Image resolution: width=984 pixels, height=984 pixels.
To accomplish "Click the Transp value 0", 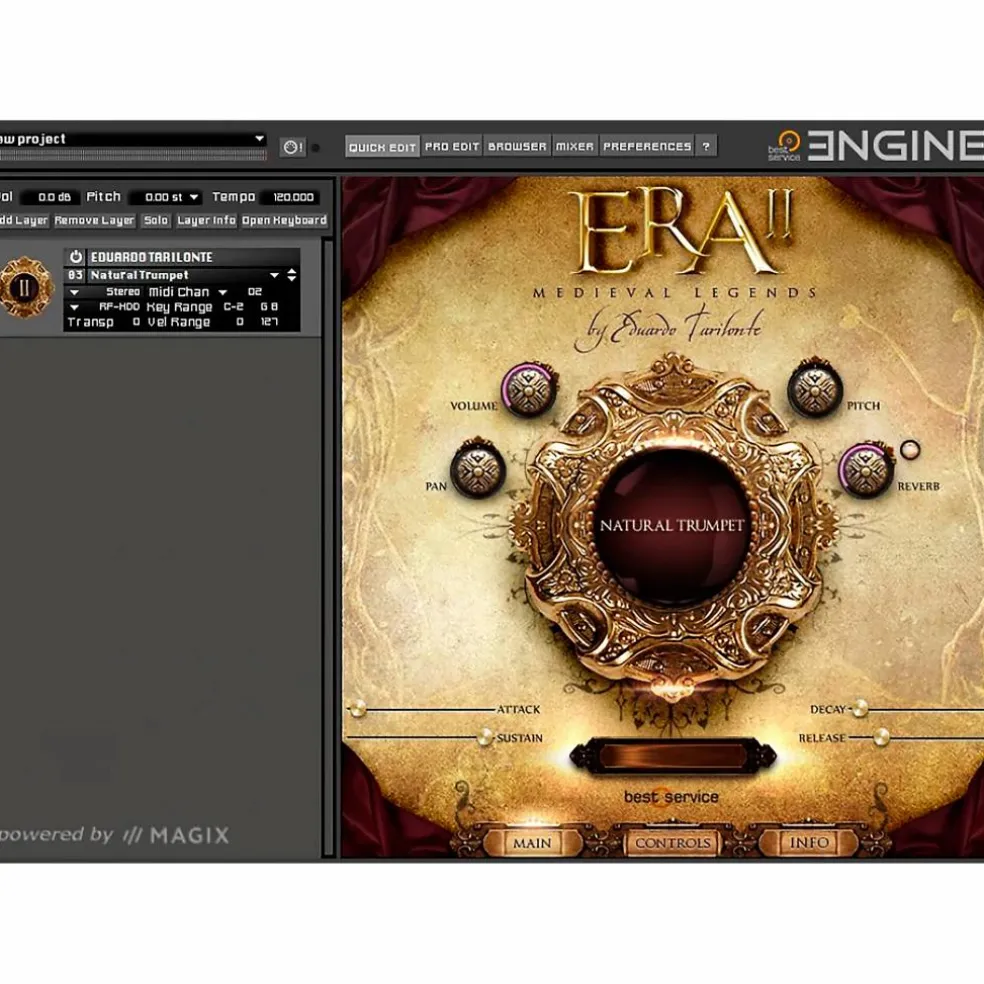I will tap(136, 322).
